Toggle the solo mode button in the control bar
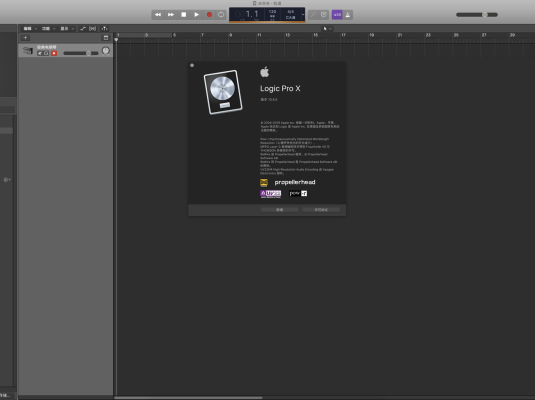This screenshot has height=400, width=535. point(324,15)
